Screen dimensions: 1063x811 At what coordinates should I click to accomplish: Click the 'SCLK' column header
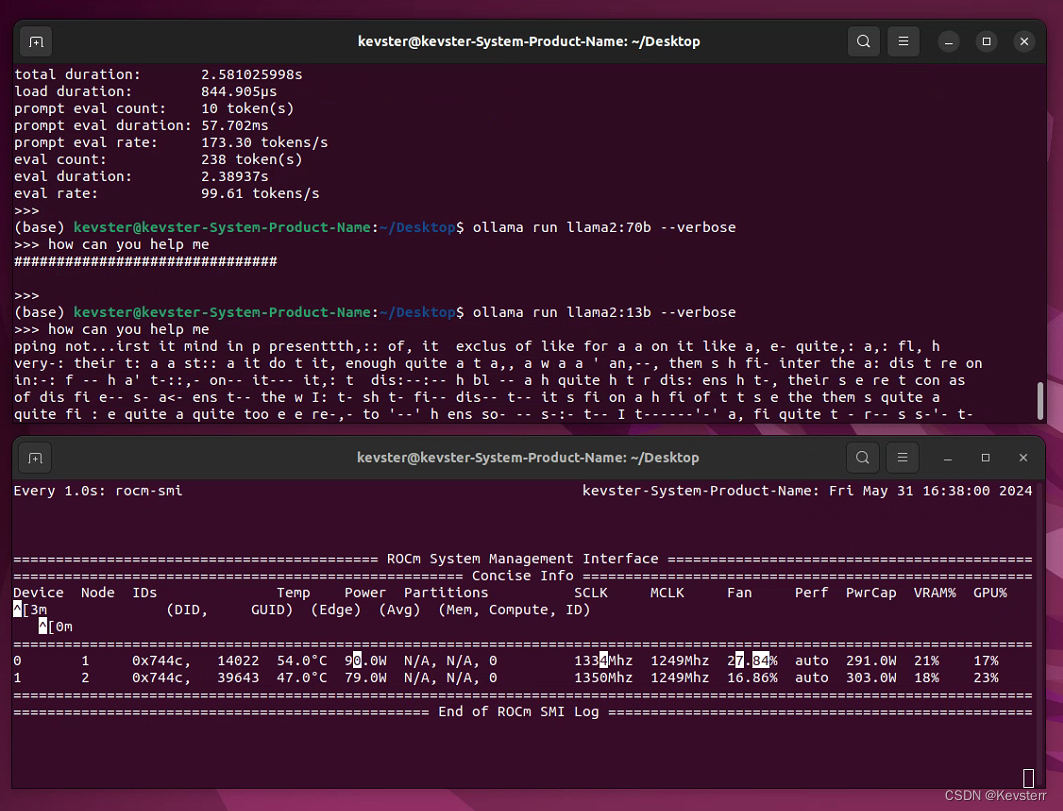(591, 593)
